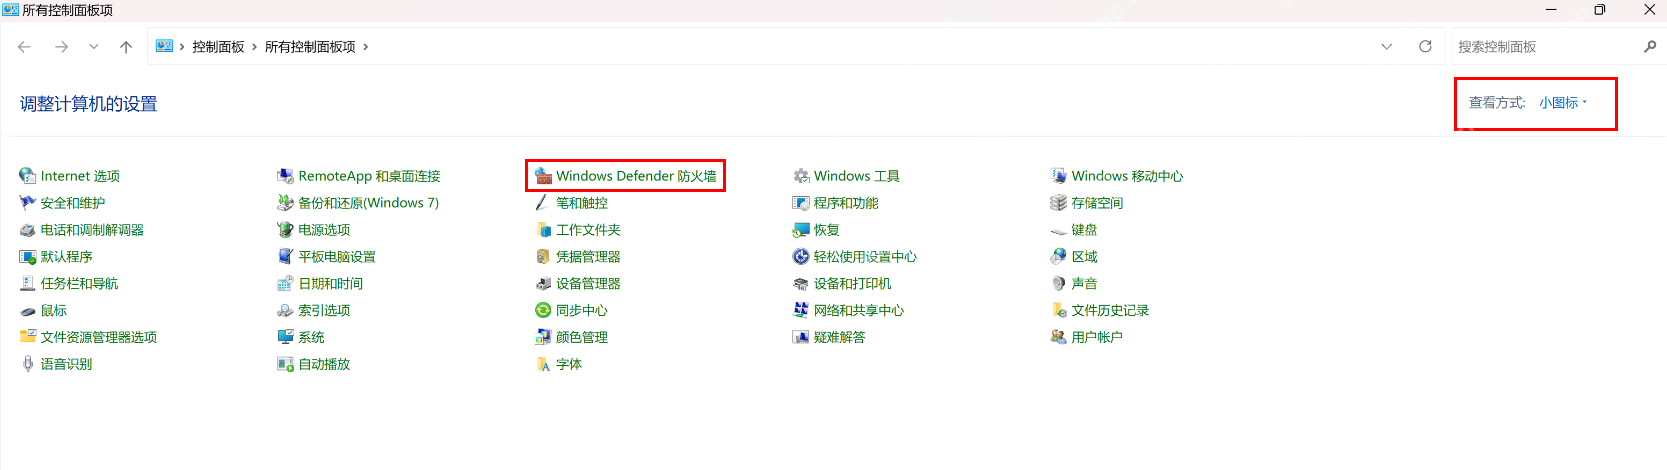Screen dimensions: 1667x470
Task: Click the 设备管理器 icon
Action: [x=543, y=284]
